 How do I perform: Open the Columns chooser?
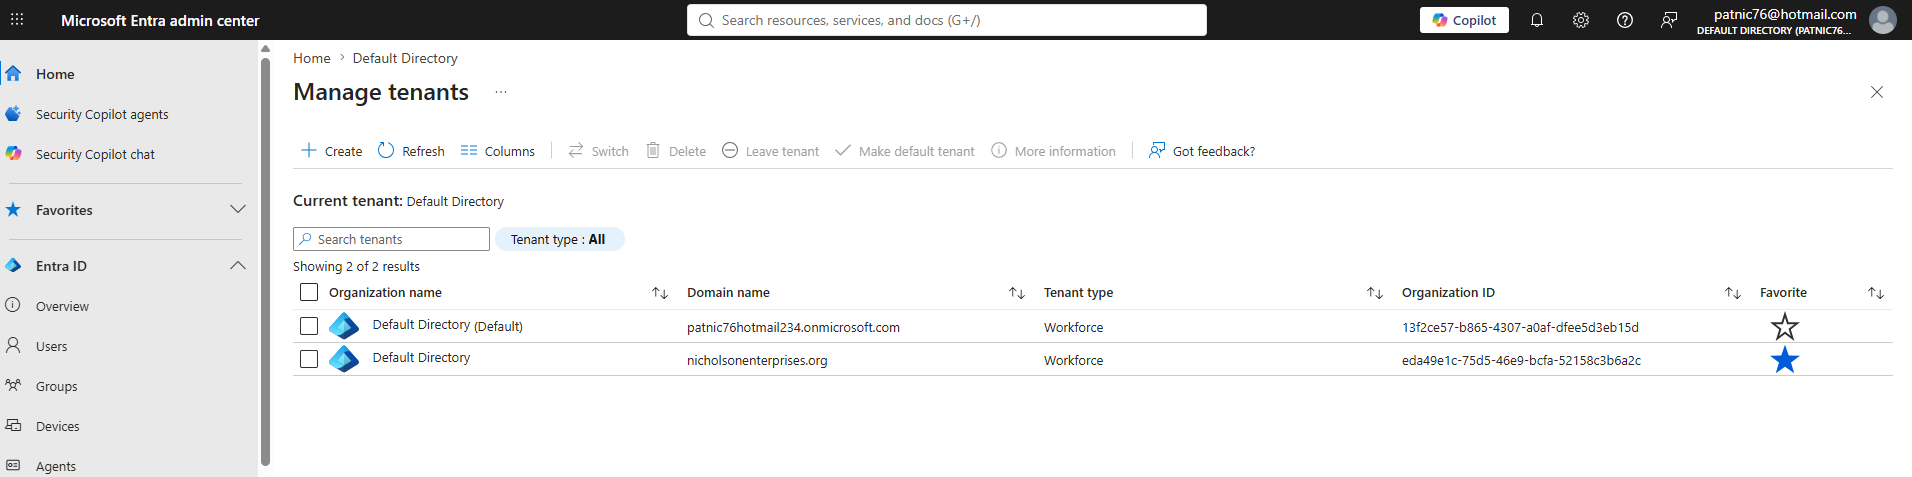click(x=498, y=151)
